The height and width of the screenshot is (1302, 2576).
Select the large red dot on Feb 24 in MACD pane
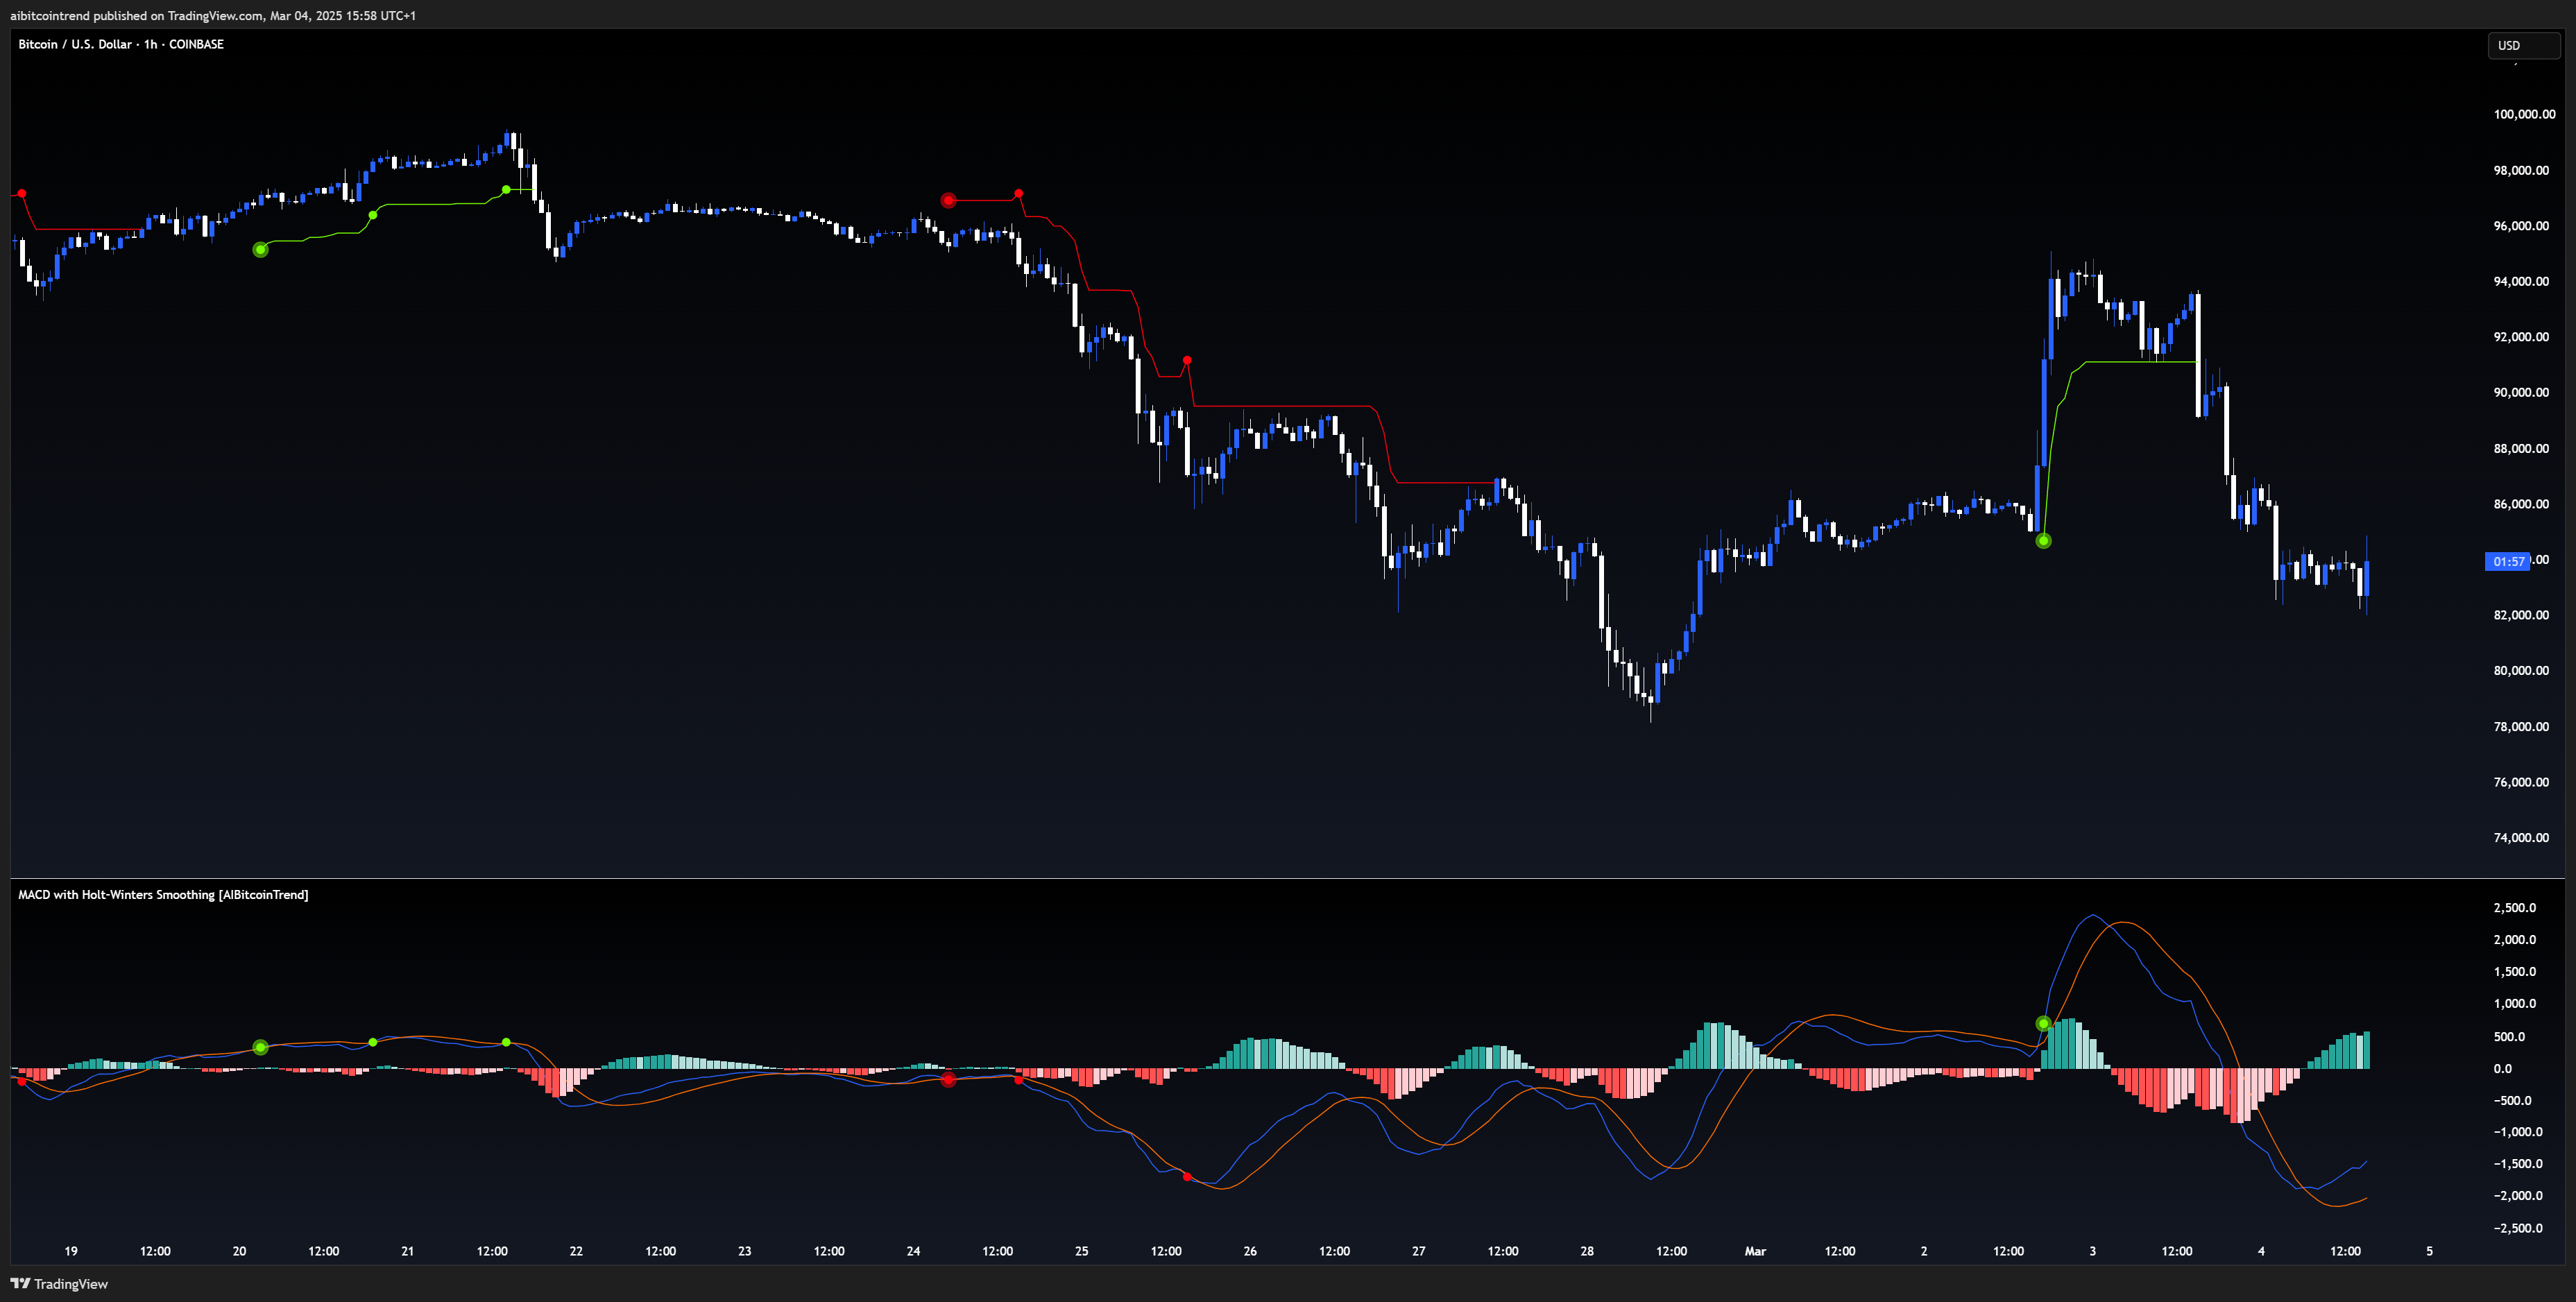tap(948, 1080)
